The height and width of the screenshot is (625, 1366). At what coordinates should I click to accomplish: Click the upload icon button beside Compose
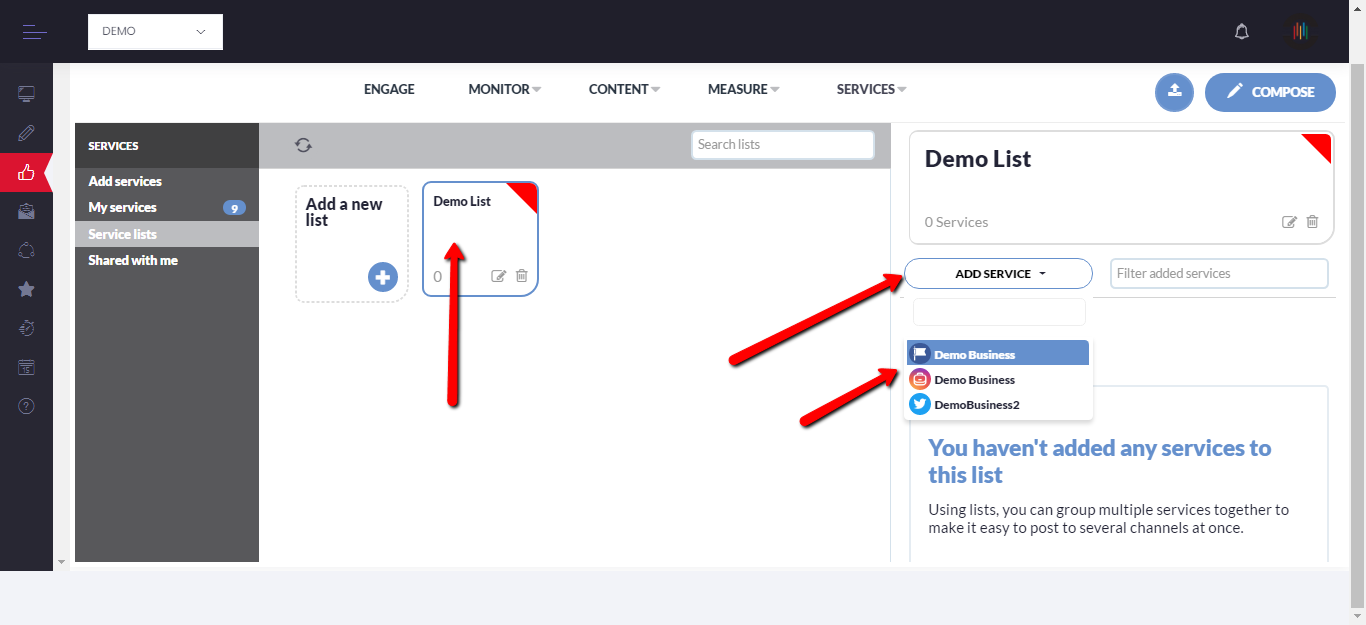pos(1175,92)
